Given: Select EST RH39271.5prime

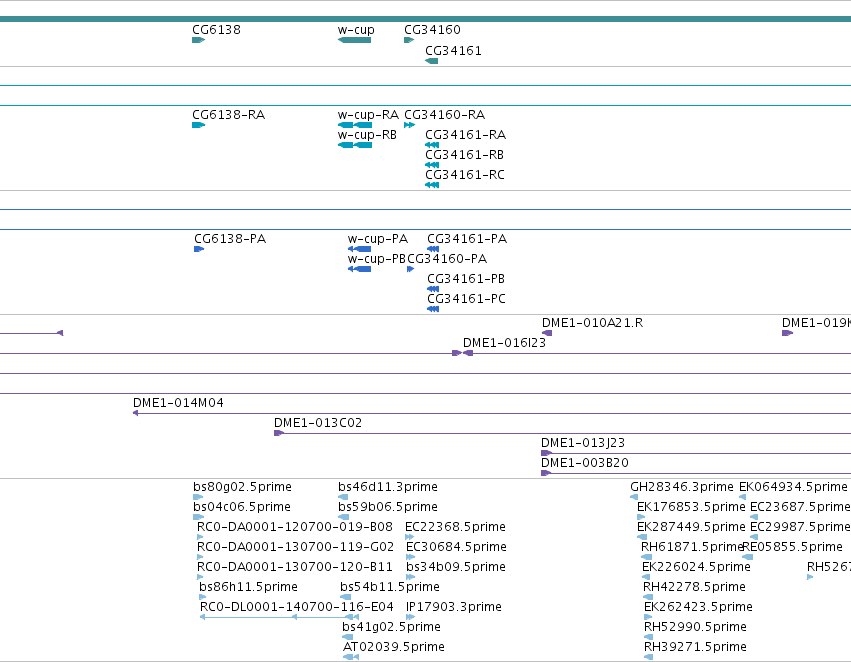Looking at the screenshot, I should [x=695, y=647].
